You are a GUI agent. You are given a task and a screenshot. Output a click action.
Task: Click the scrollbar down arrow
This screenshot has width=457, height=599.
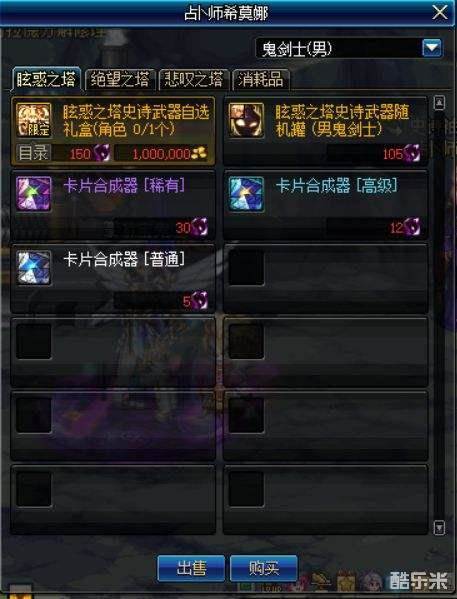439,528
